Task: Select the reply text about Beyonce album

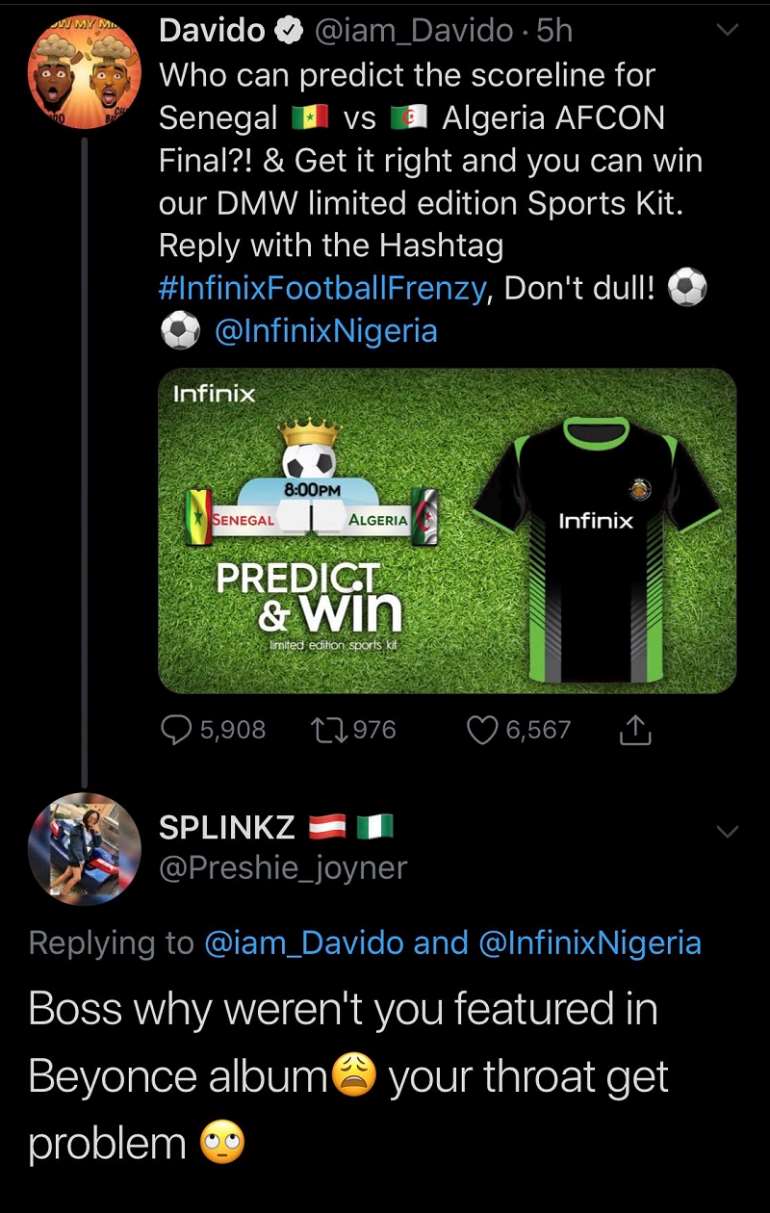Action: [348, 1076]
